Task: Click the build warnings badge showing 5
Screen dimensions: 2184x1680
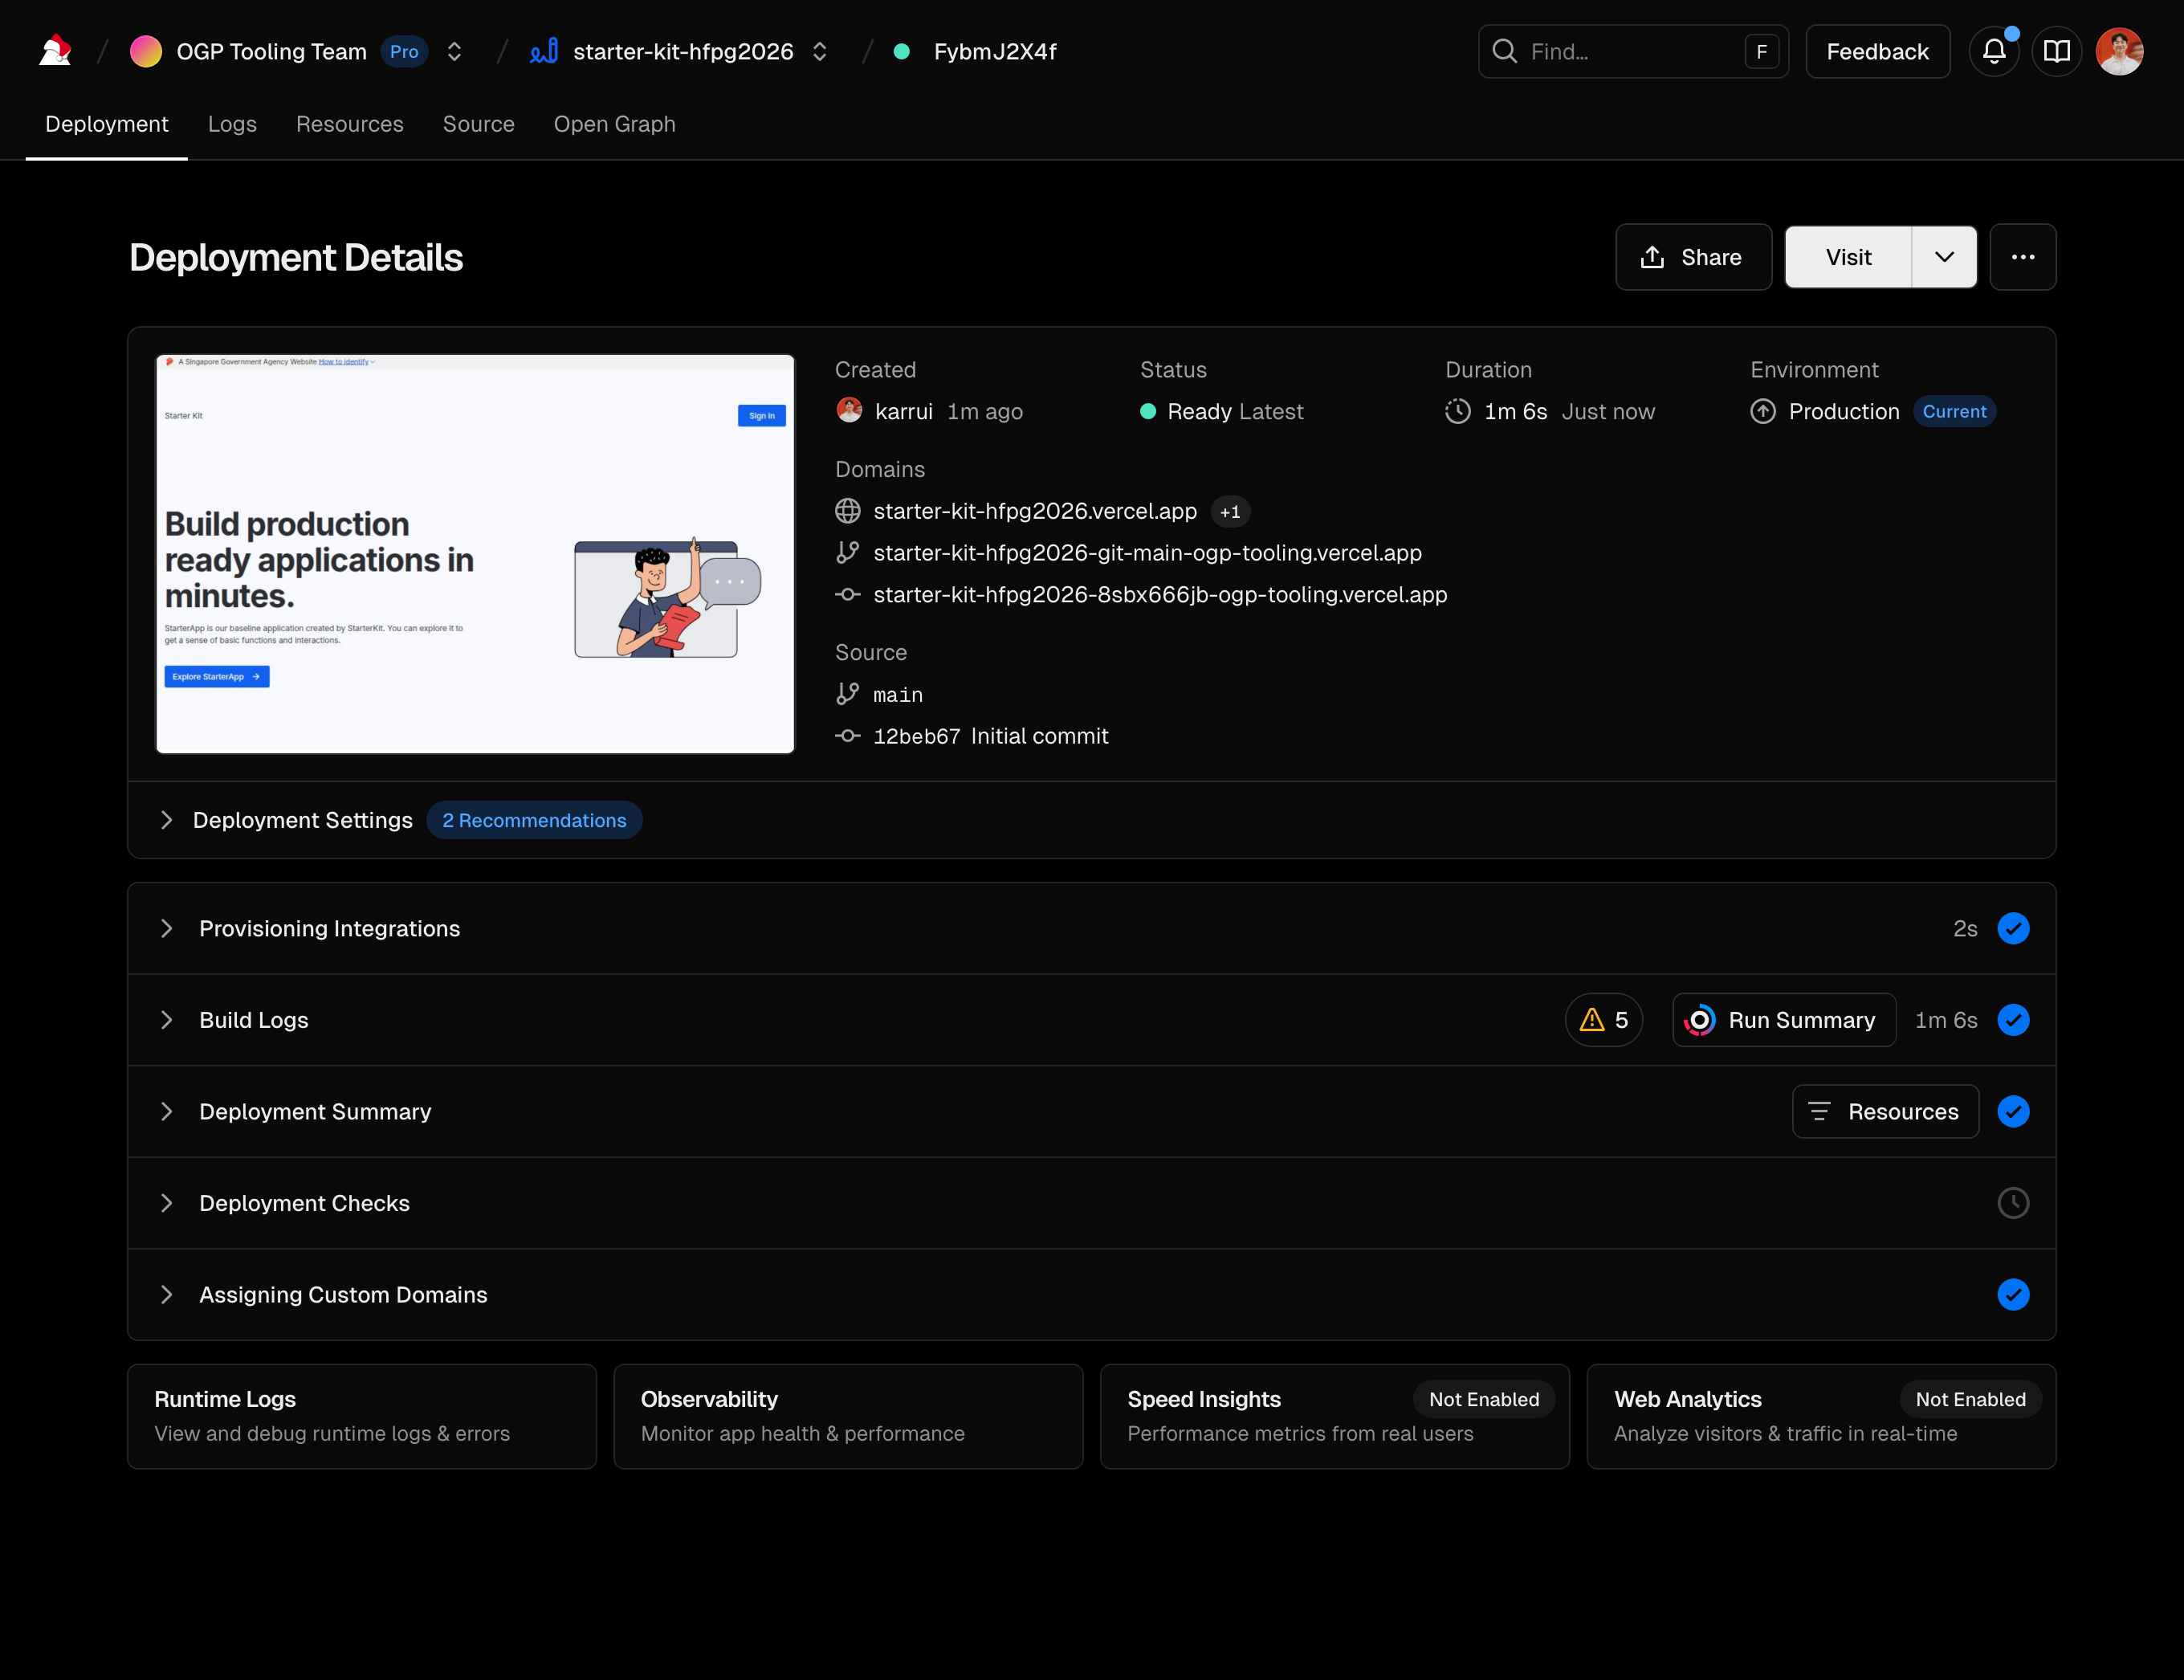Action: (x=1603, y=1020)
